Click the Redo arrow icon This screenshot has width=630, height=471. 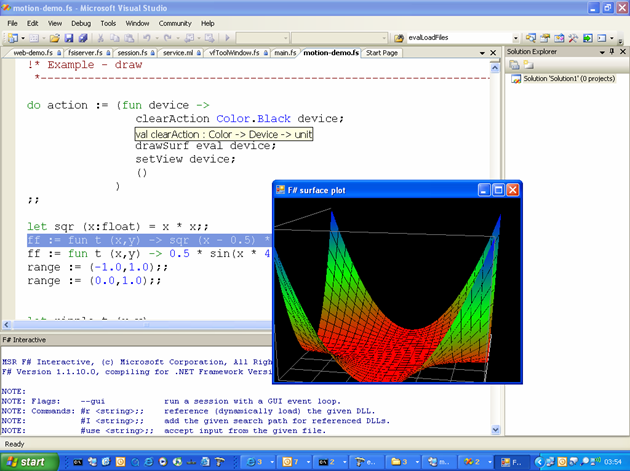168,38
